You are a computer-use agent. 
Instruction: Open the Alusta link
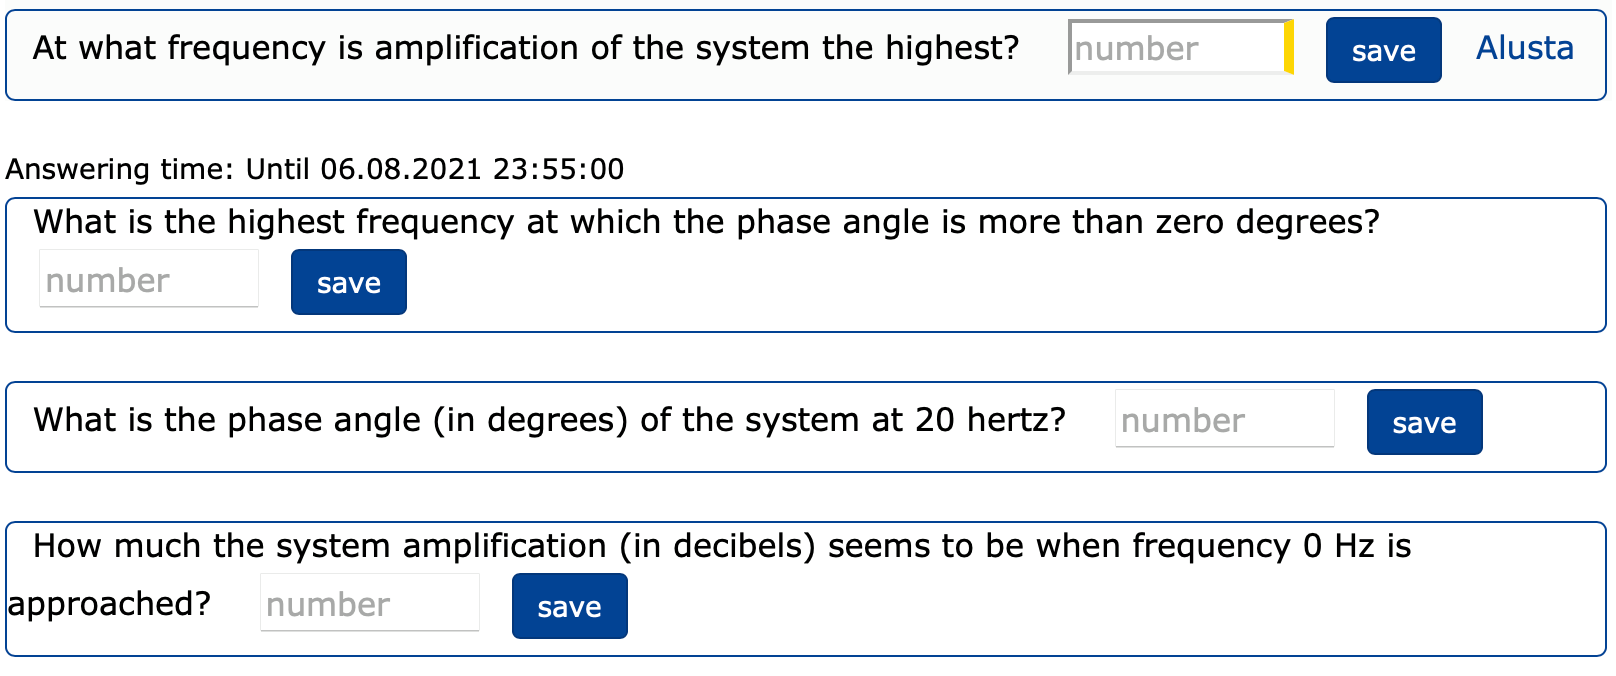[x=1524, y=47]
